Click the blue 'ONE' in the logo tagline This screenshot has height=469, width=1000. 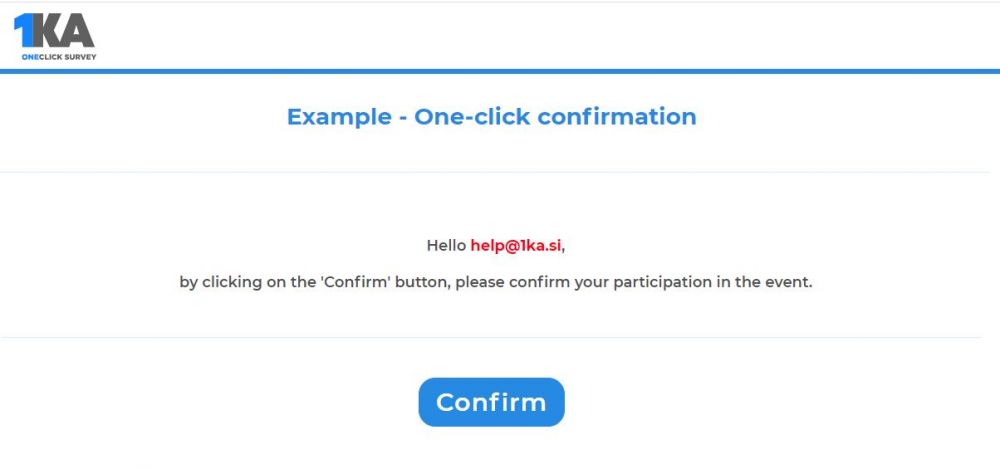click(30, 57)
